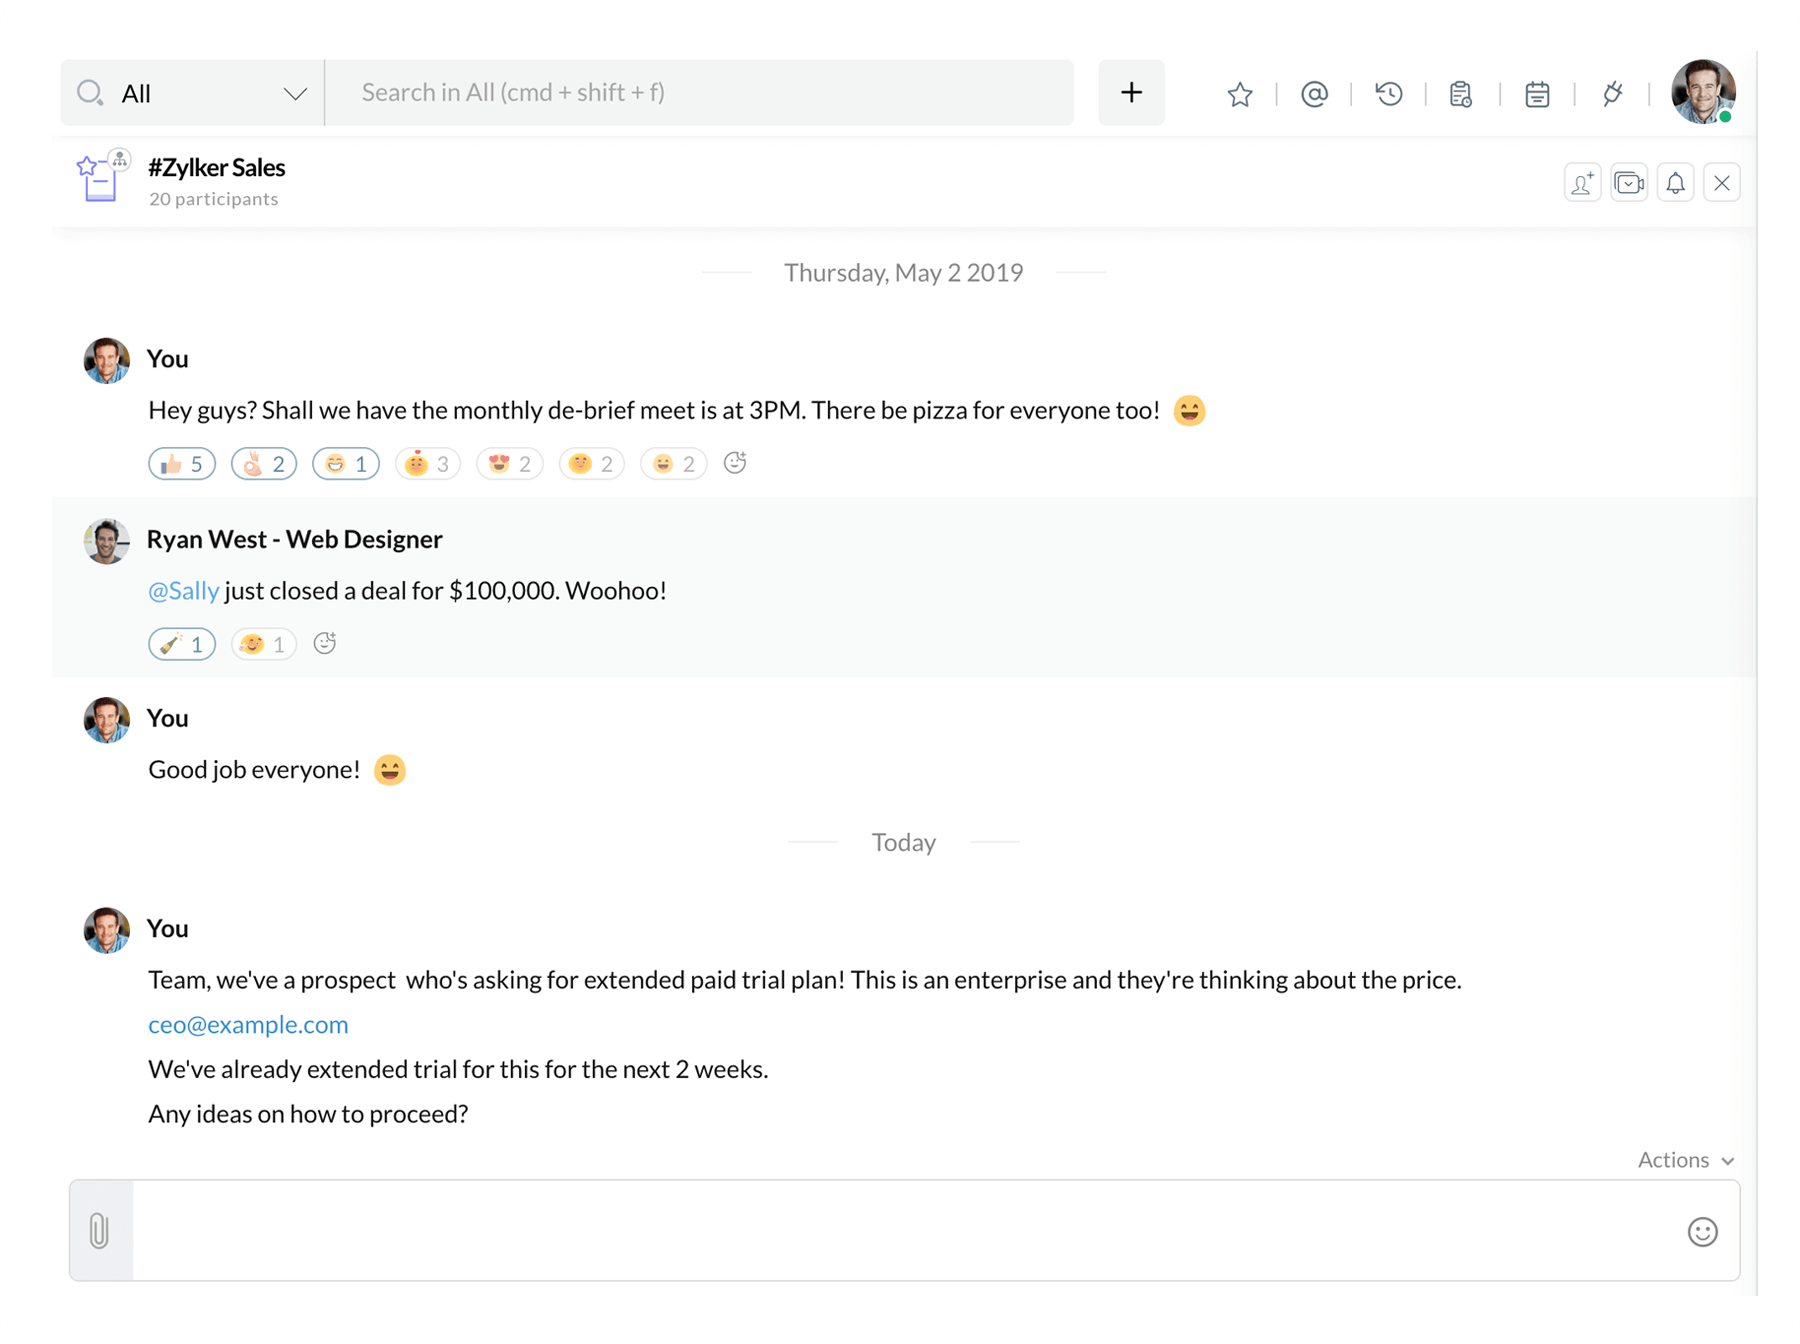The height and width of the screenshot is (1344, 1800).
Task: Open the ceo@example.com link
Action: pos(248,1024)
